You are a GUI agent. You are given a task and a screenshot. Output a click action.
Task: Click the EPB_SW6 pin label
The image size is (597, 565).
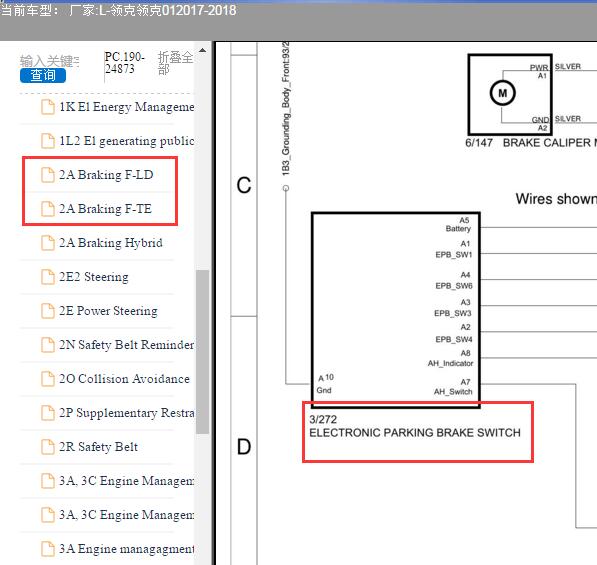[454, 286]
